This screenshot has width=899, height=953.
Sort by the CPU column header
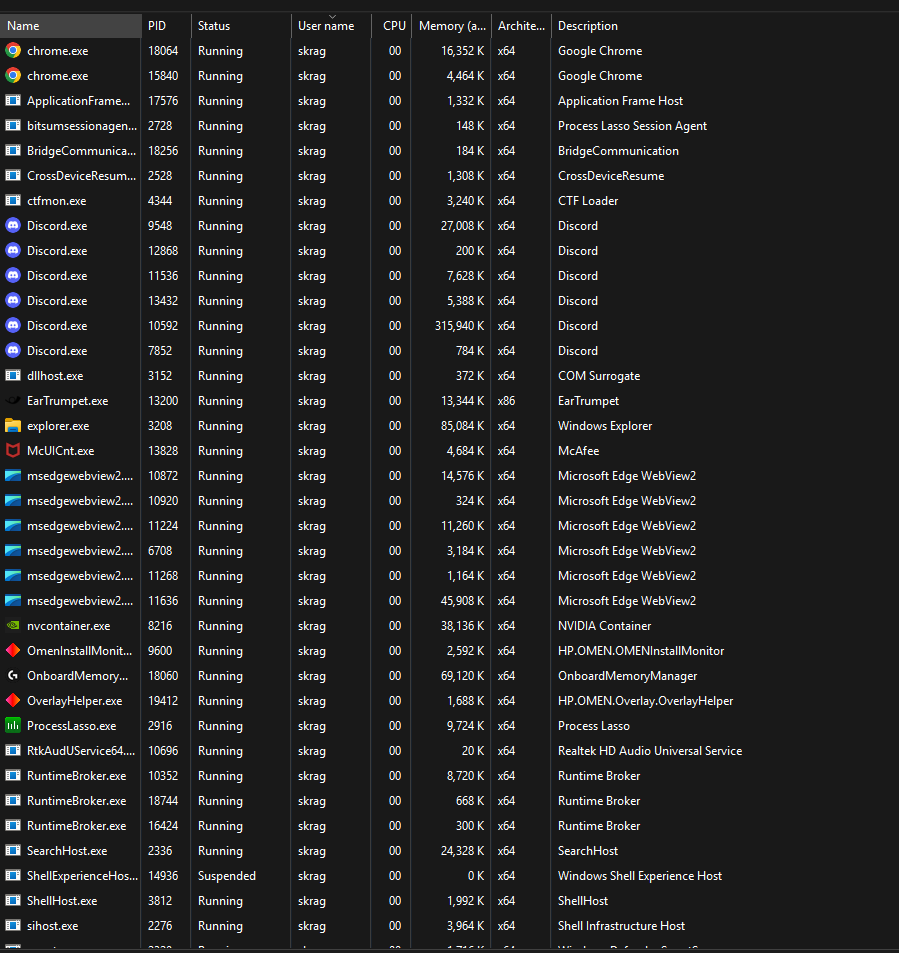pos(391,26)
